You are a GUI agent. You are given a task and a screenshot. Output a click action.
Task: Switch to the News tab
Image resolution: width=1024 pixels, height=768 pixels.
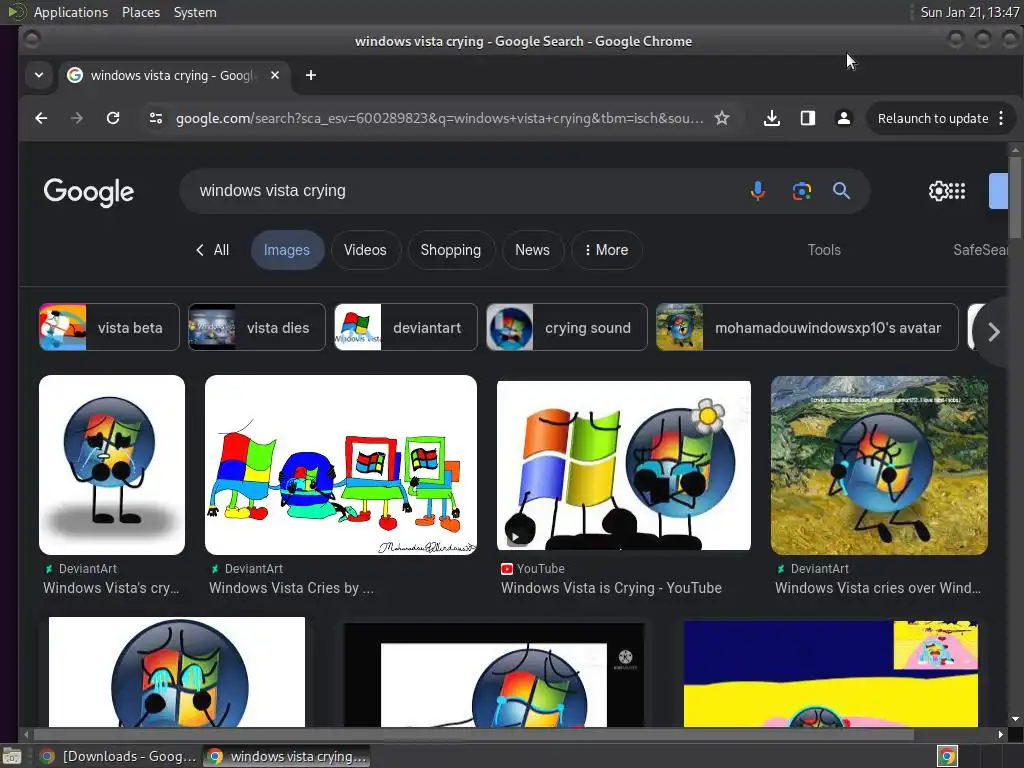point(532,250)
